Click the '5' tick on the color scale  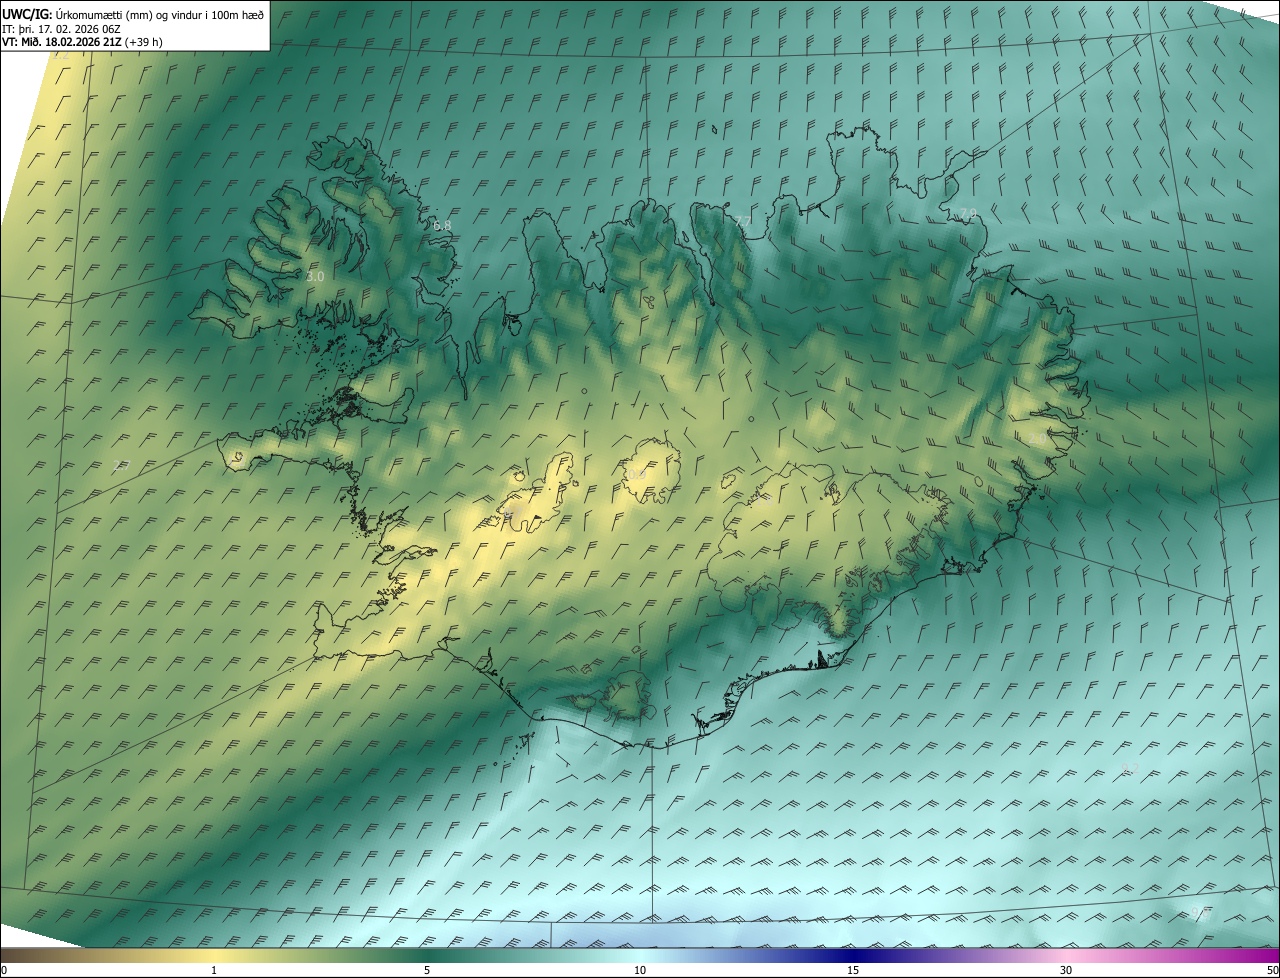(x=427, y=970)
